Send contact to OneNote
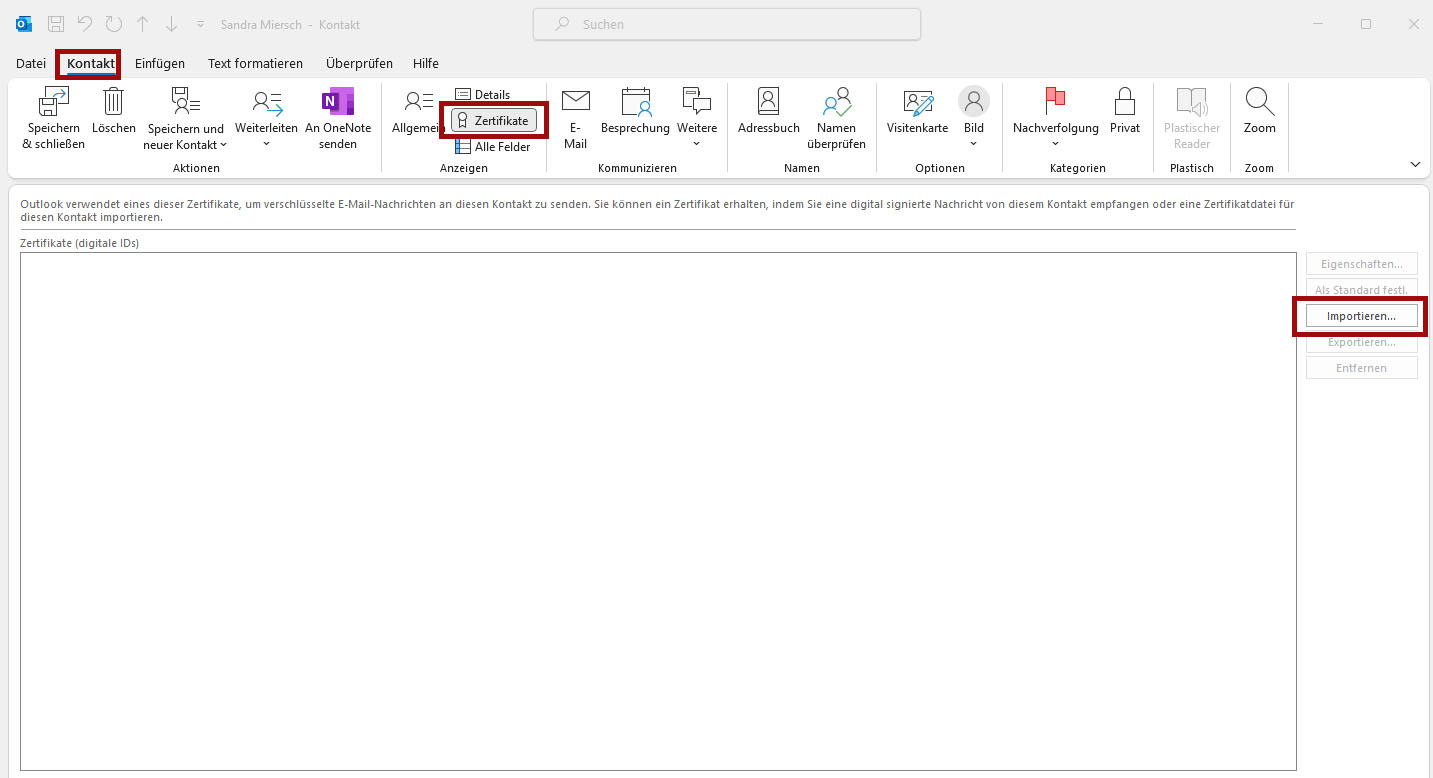This screenshot has height=778, width=1433. (x=338, y=118)
